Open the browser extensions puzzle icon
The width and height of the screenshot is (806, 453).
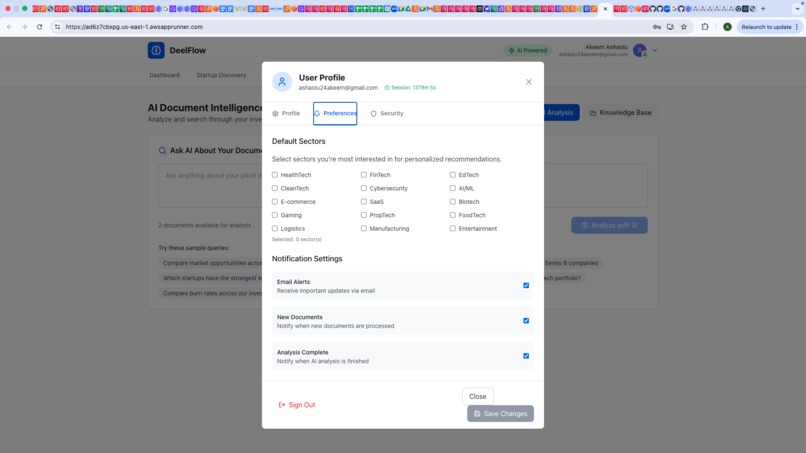click(x=705, y=27)
